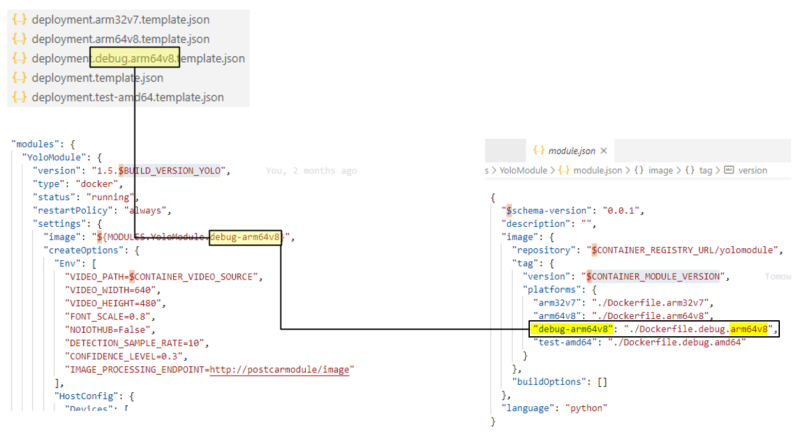Click the VIDEO_HEIGHT=480 entry

115,304
